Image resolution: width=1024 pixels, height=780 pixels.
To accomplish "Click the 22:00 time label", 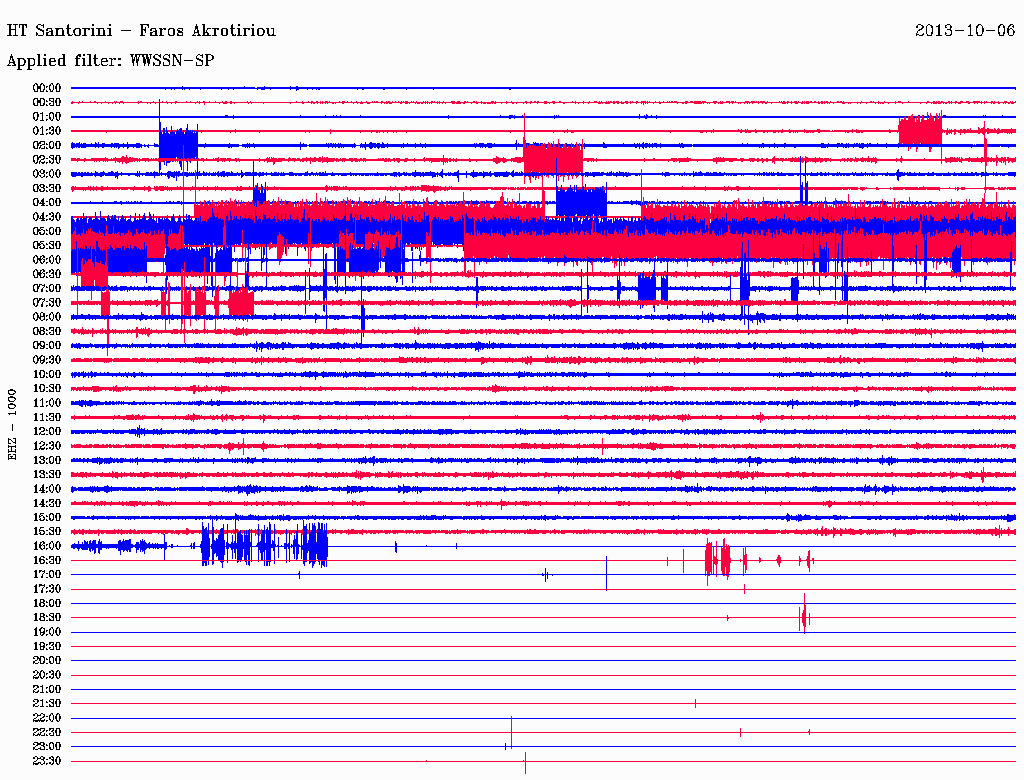I will [47, 718].
